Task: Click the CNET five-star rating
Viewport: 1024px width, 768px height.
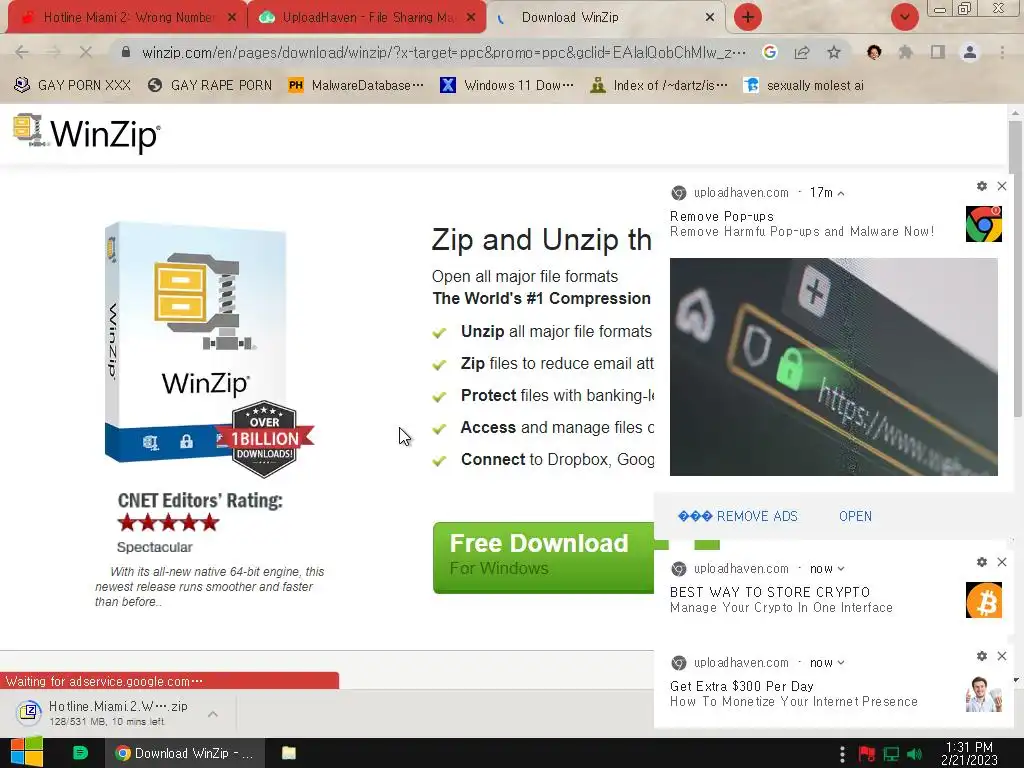Action: tap(168, 522)
